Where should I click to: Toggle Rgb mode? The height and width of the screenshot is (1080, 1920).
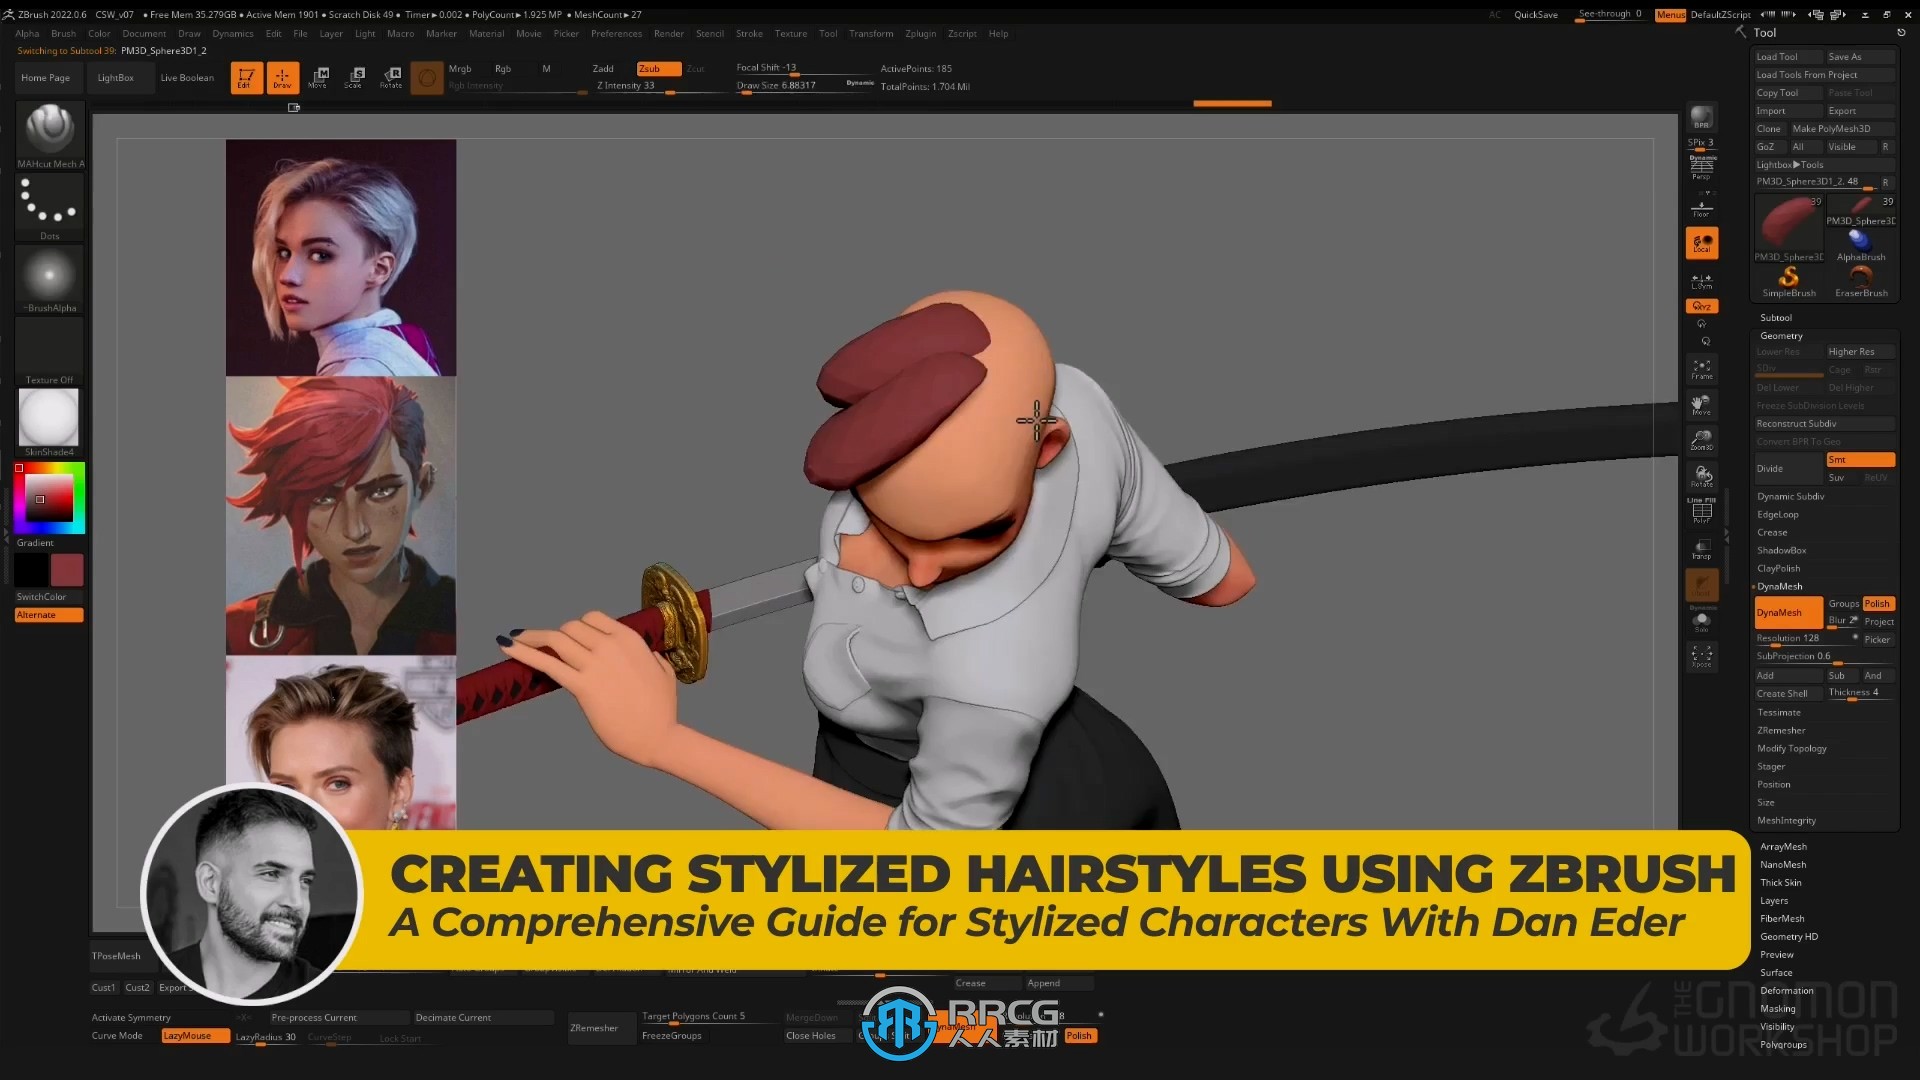pyautogui.click(x=503, y=69)
